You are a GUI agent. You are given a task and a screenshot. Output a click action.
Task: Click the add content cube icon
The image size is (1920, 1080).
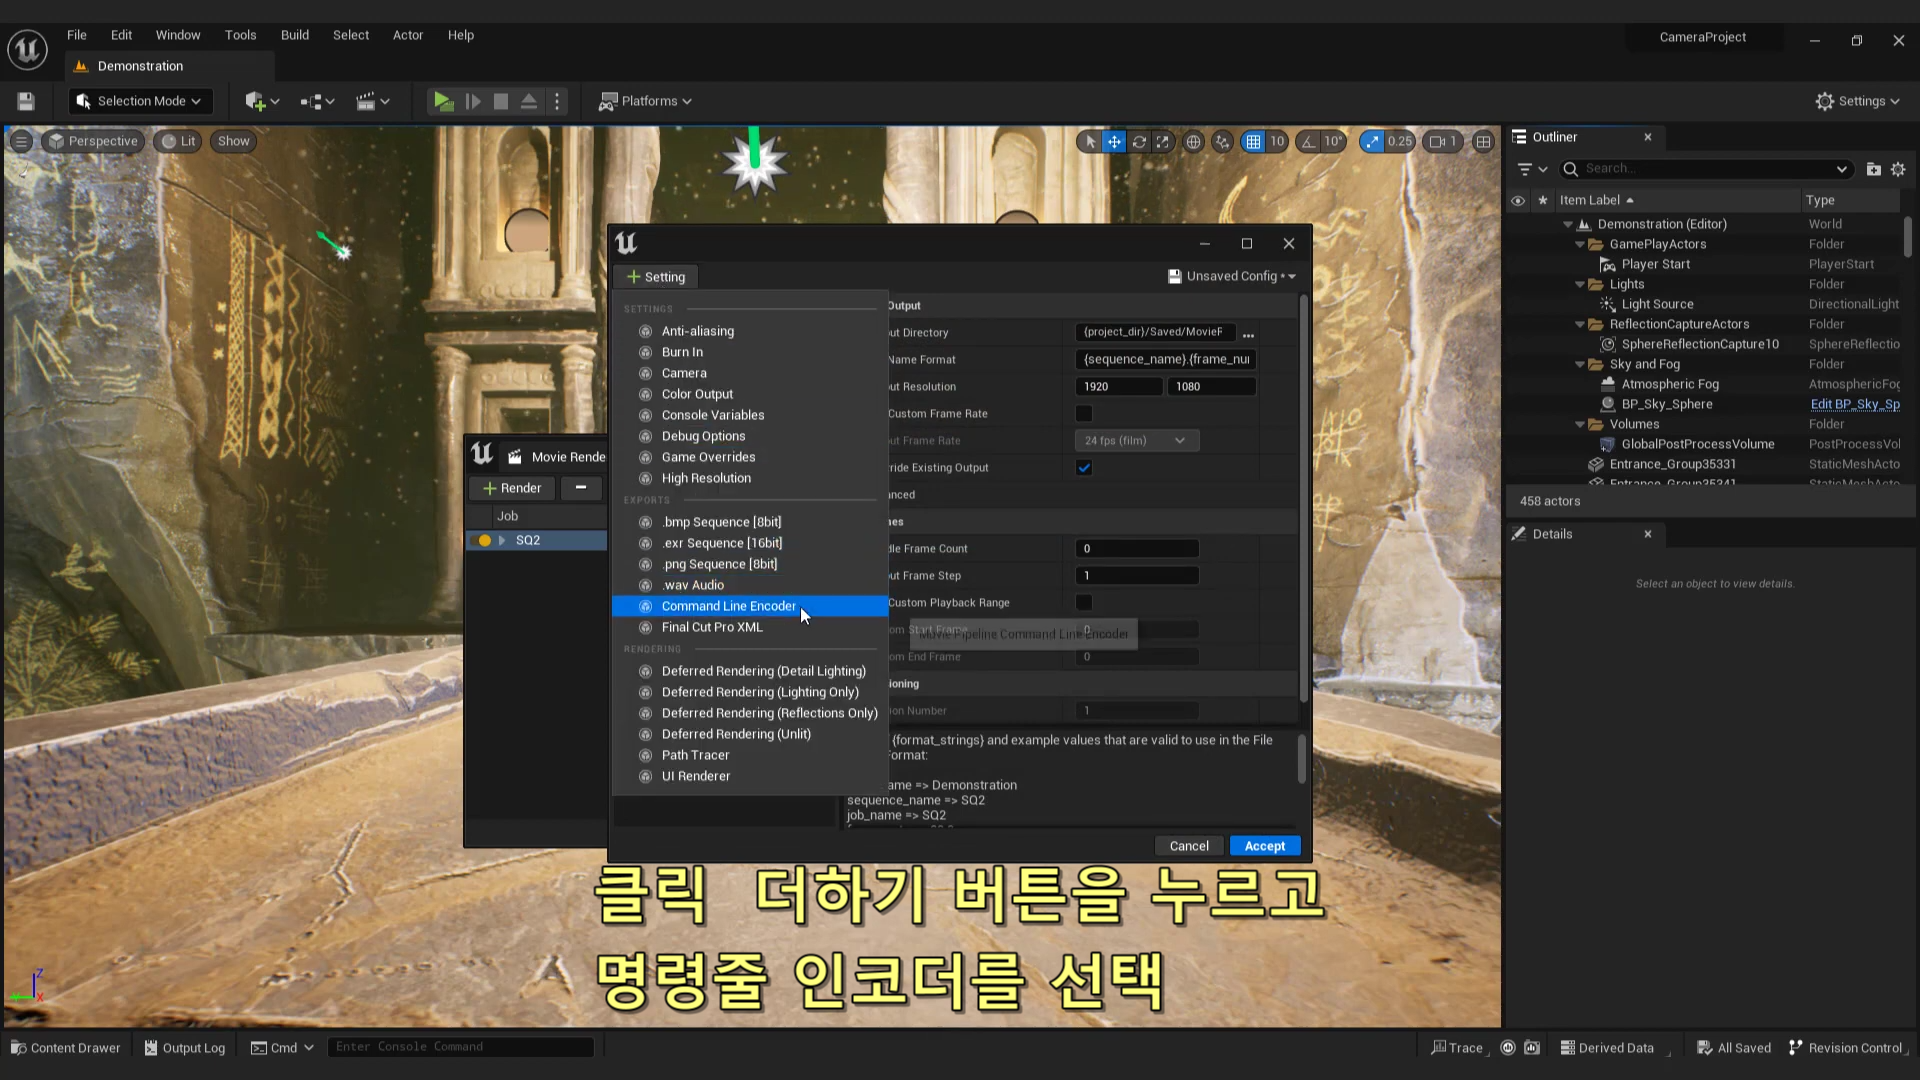coord(256,101)
